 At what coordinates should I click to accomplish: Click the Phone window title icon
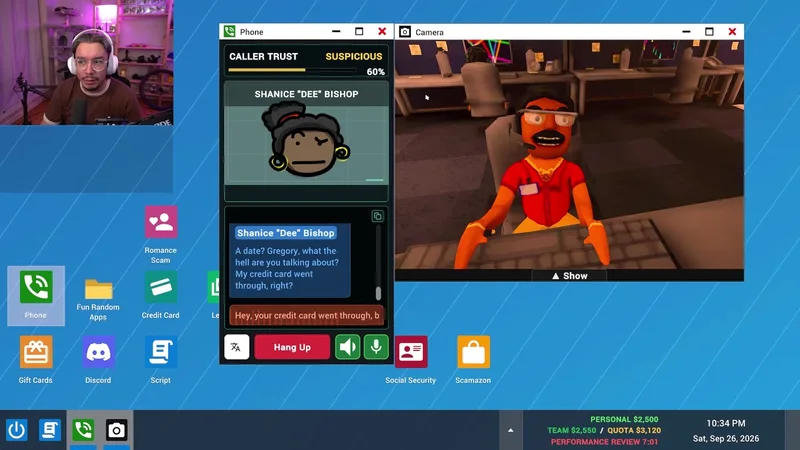[230, 32]
